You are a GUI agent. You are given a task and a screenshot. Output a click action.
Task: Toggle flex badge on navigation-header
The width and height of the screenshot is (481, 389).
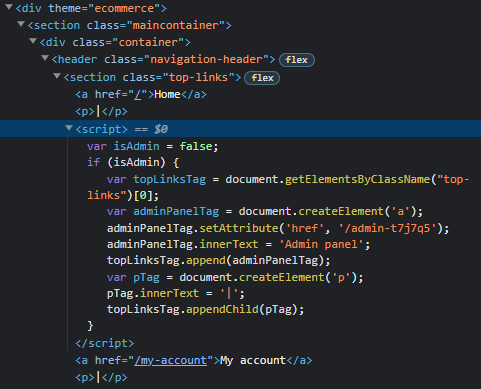click(x=297, y=60)
